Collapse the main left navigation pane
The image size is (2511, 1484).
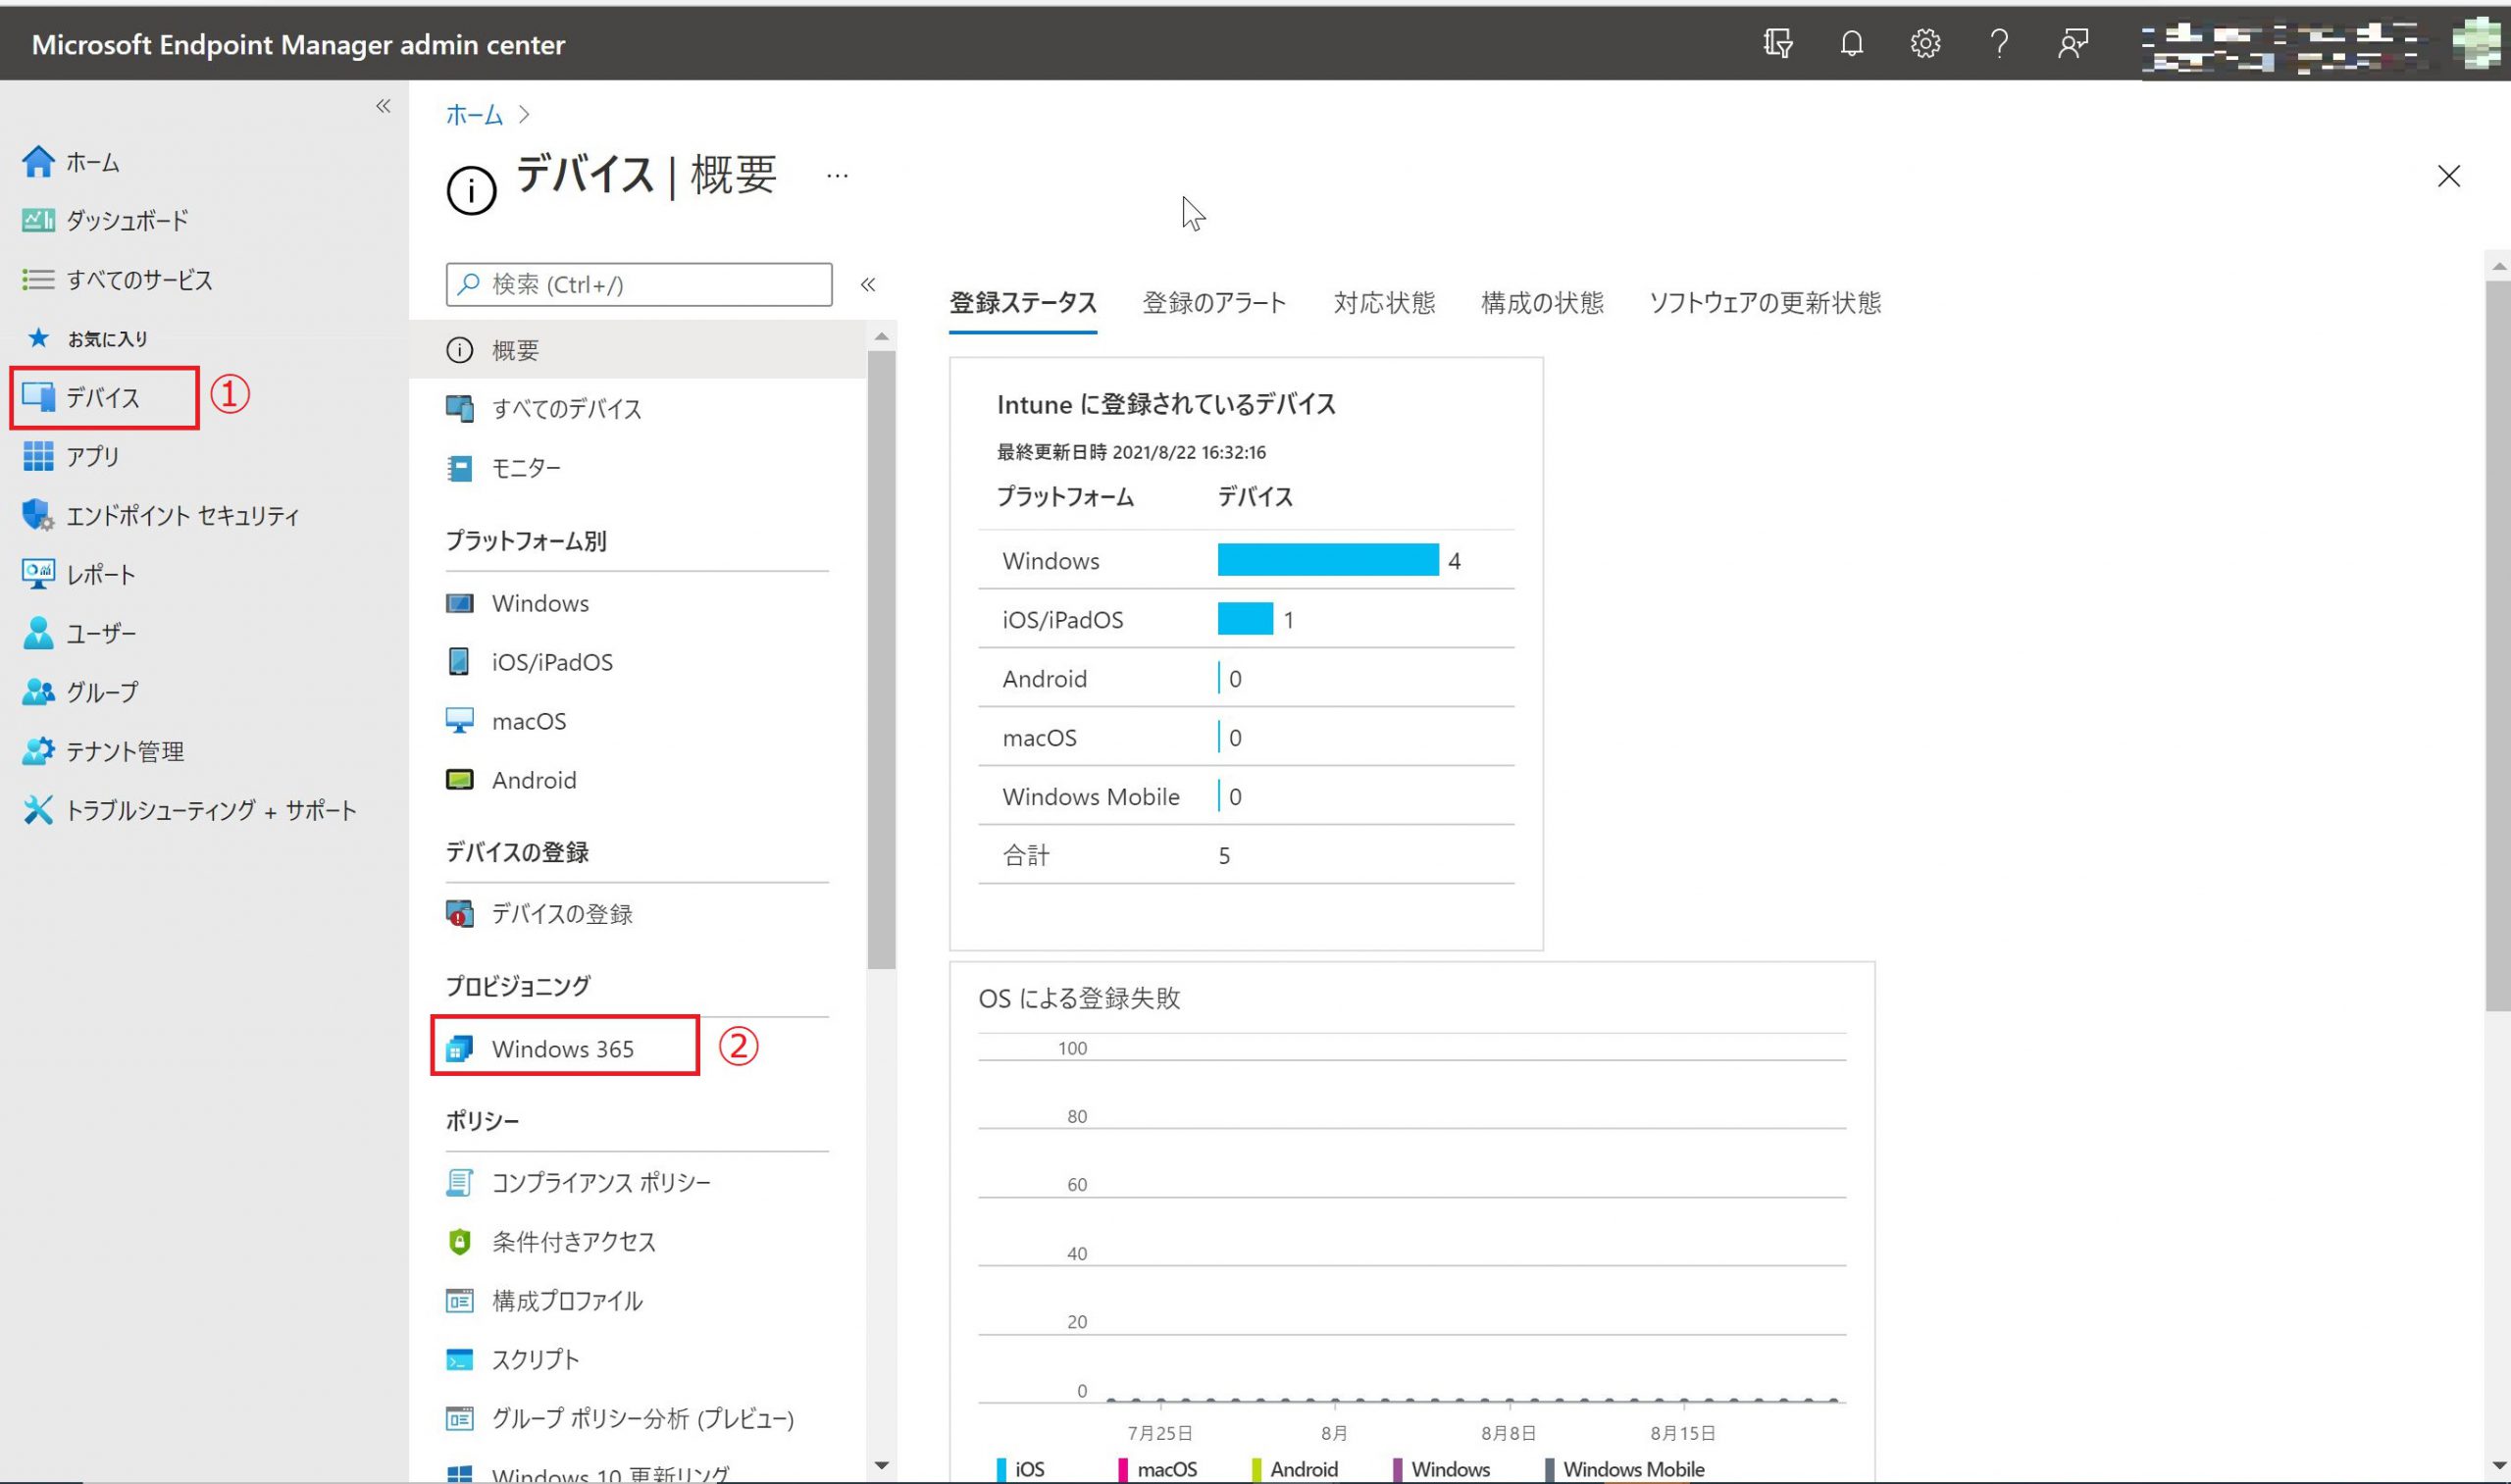click(383, 106)
